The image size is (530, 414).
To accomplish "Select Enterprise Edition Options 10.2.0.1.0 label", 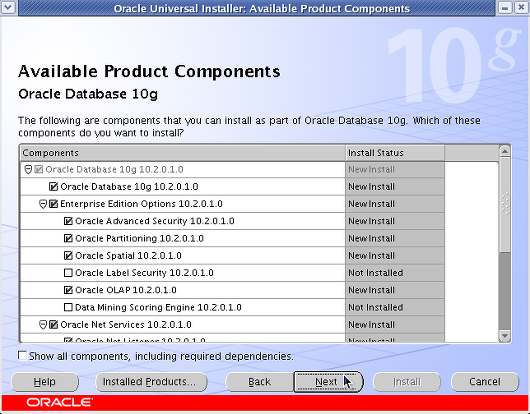I will [x=141, y=204].
